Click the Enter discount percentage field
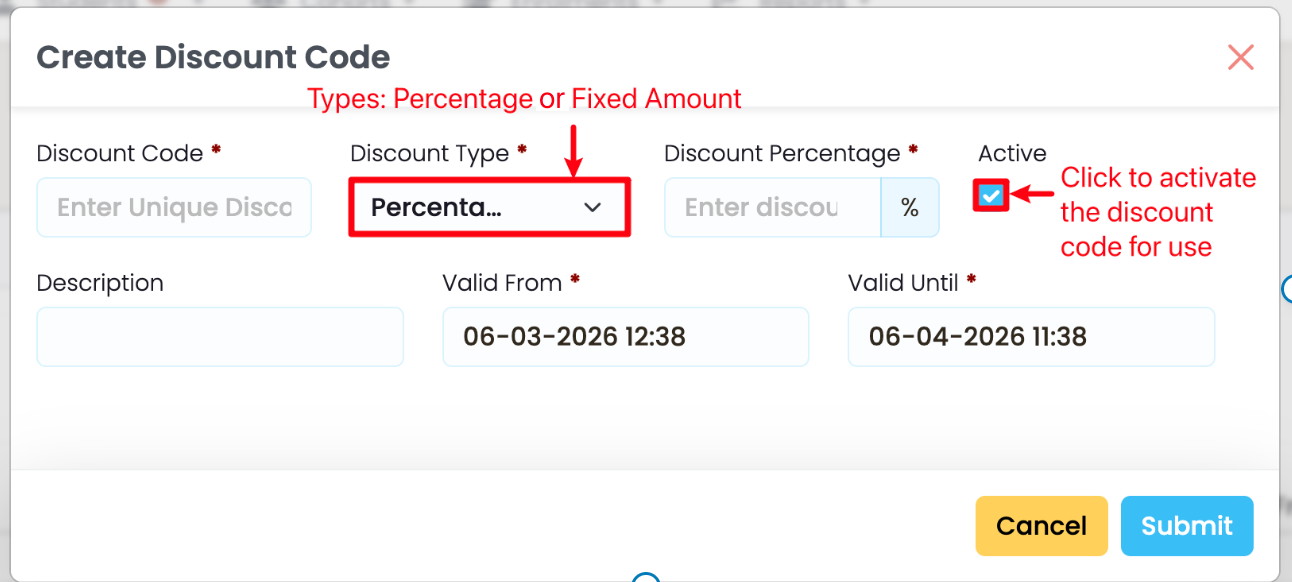Viewport: 1292px width, 582px height. tap(772, 207)
